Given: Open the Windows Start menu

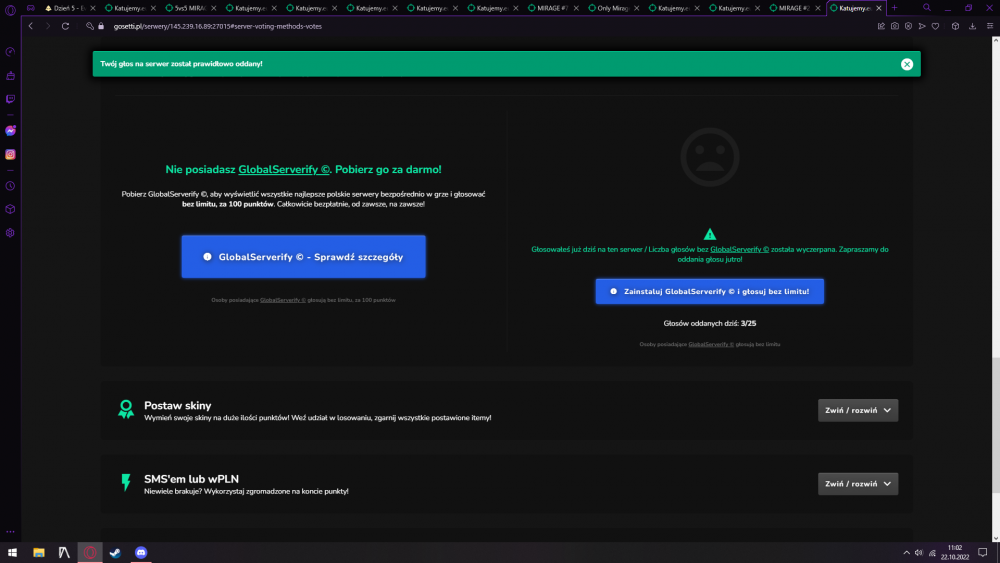Looking at the screenshot, I should point(12,552).
